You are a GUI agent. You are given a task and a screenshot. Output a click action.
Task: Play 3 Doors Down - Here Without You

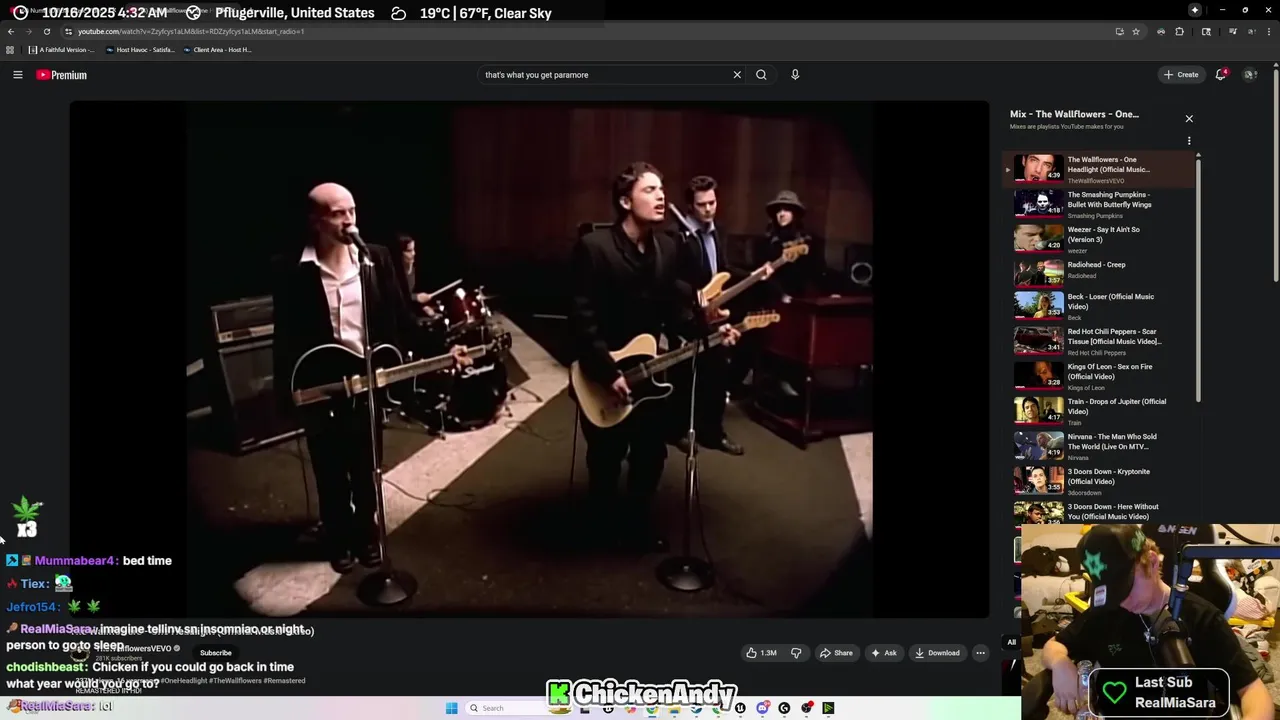coord(1100,512)
